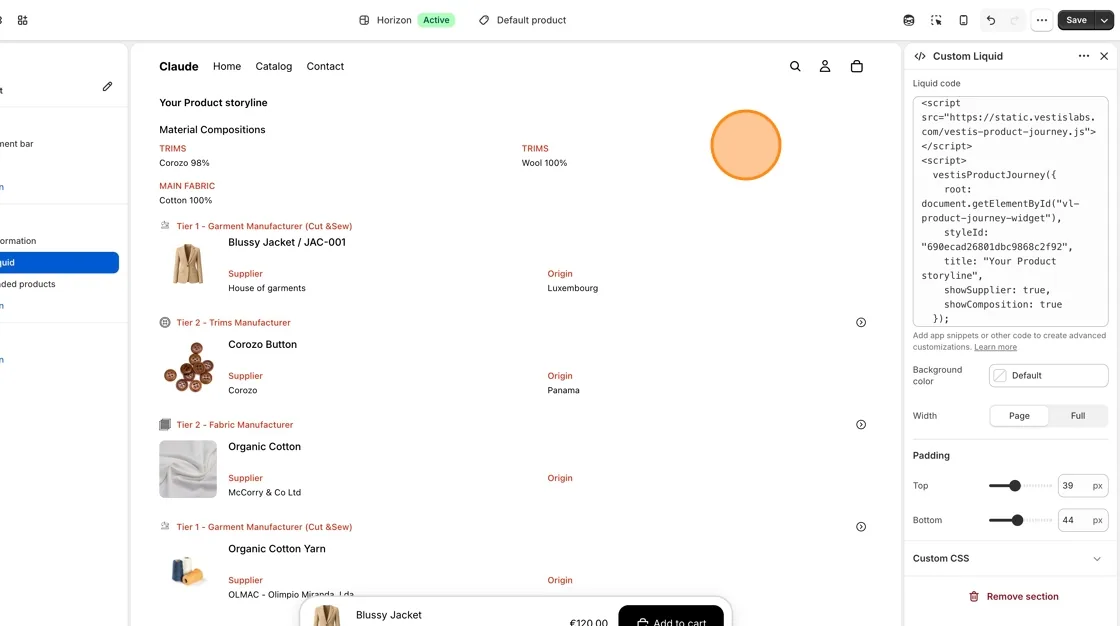Undo the last change
Viewport: 1120px width, 626px height.
[991, 20]
